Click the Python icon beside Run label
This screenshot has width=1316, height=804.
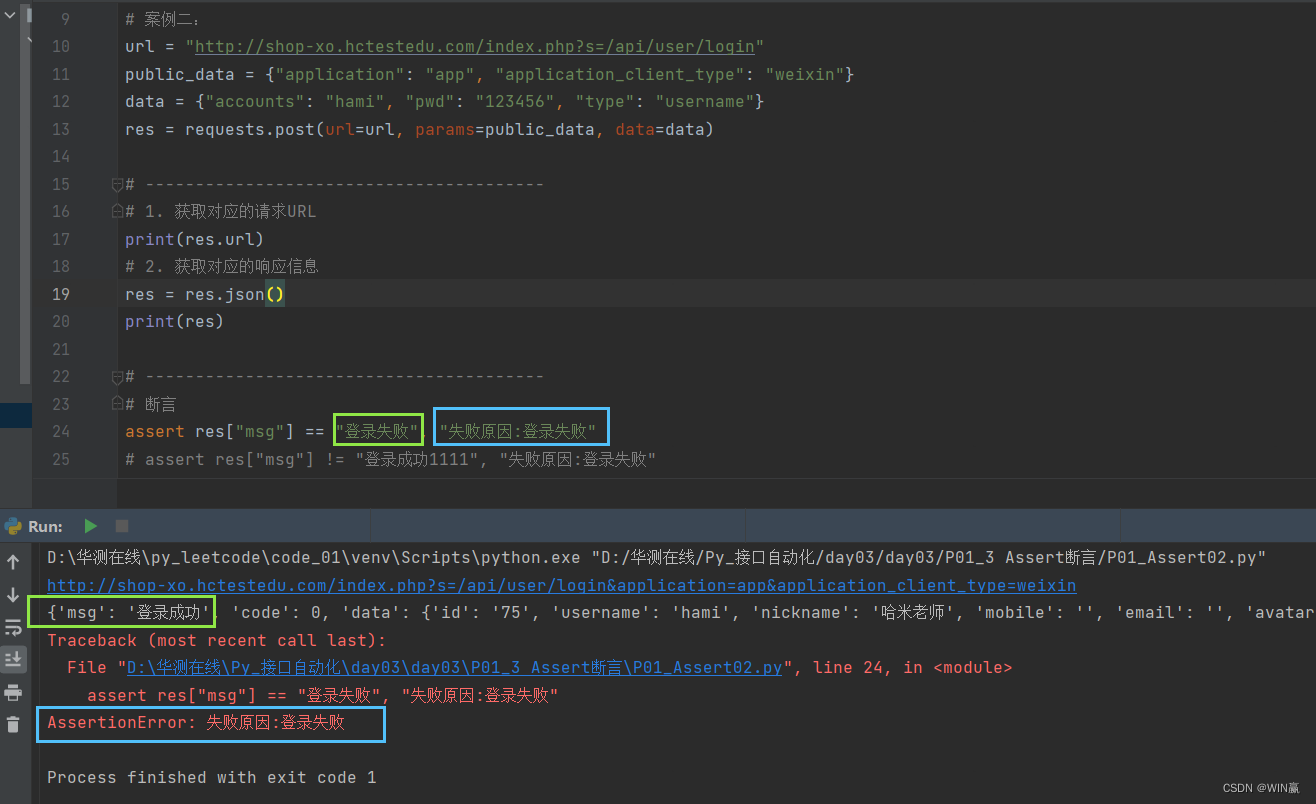pyautogui.click(x=13, y=526)
